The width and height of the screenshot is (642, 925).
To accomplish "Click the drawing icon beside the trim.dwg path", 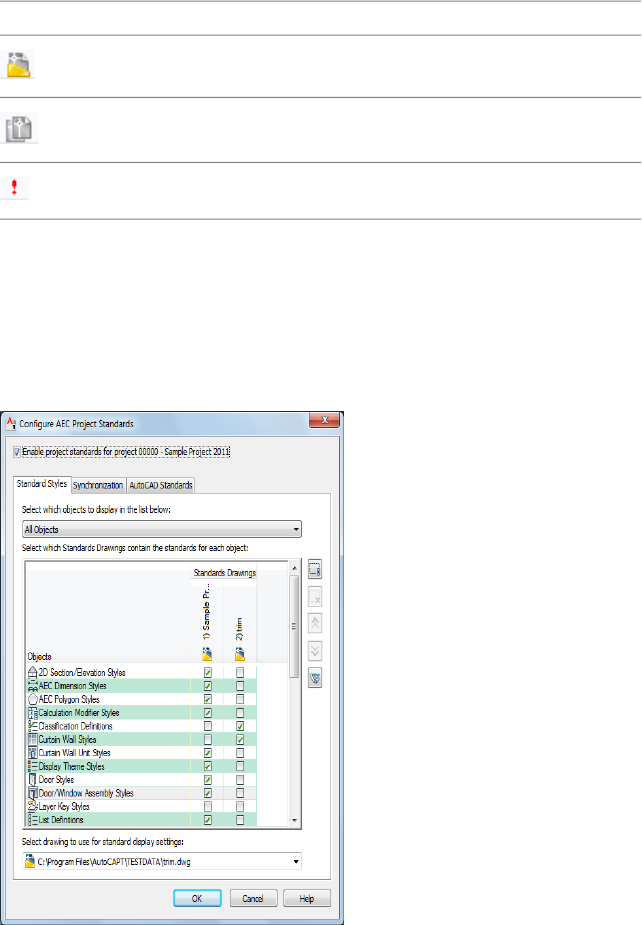I will tap(30, 862).
